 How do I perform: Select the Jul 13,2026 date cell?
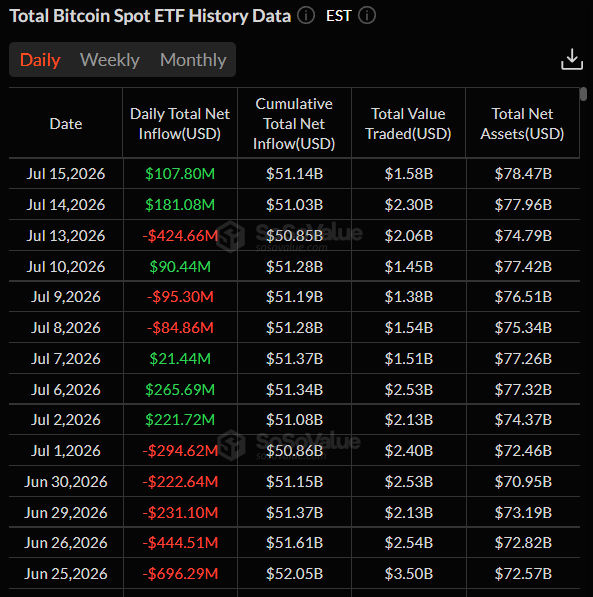click(x=66, y=236)
